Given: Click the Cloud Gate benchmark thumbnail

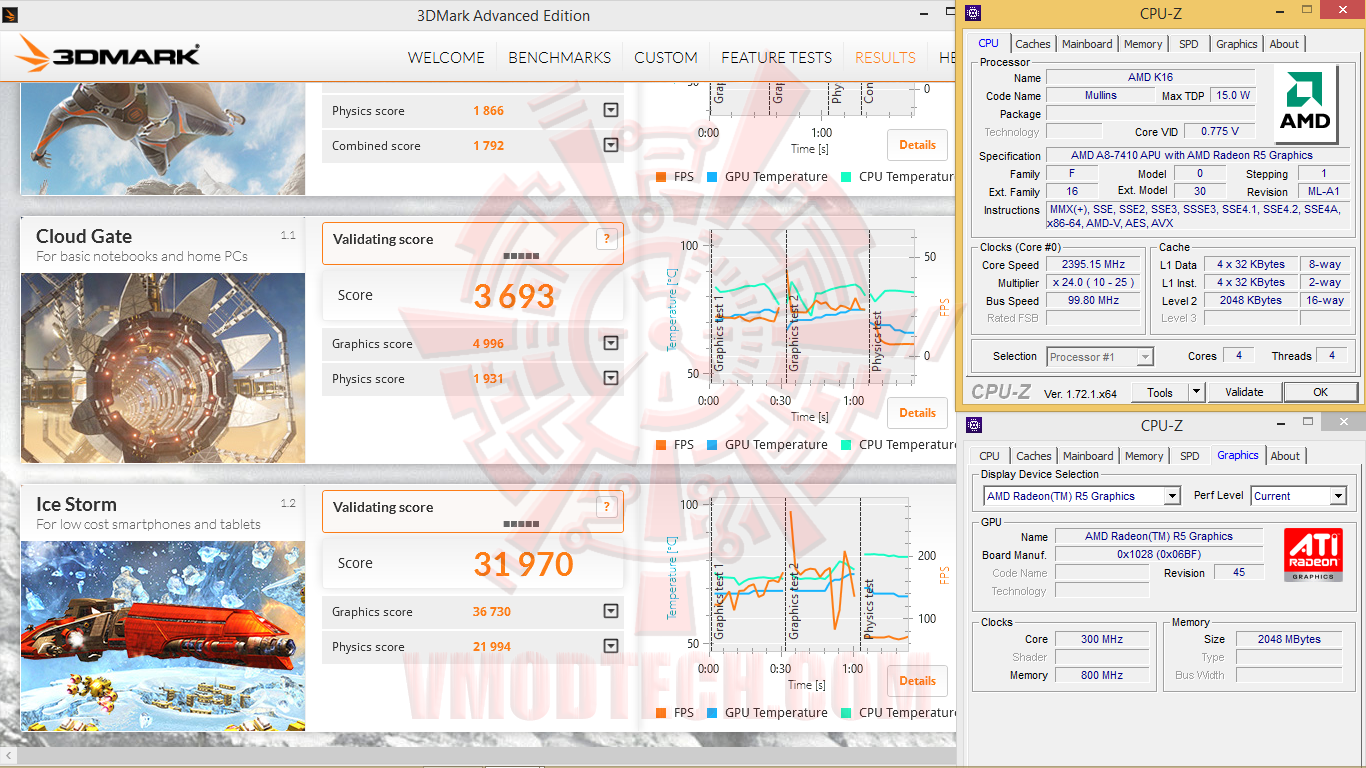Looking at the screenshot, I should [x=163, y=368].
